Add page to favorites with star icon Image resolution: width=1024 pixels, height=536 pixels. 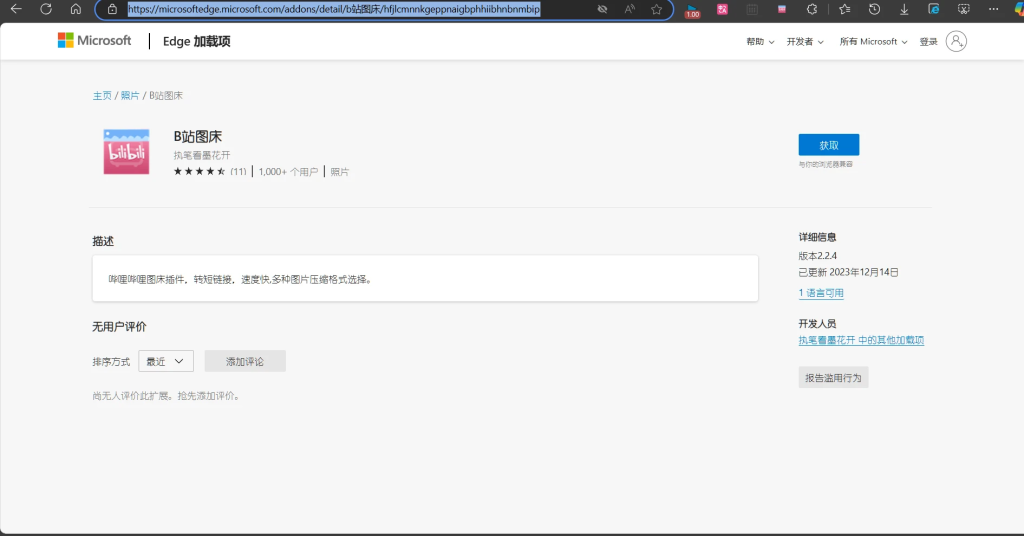pos(656,9)
